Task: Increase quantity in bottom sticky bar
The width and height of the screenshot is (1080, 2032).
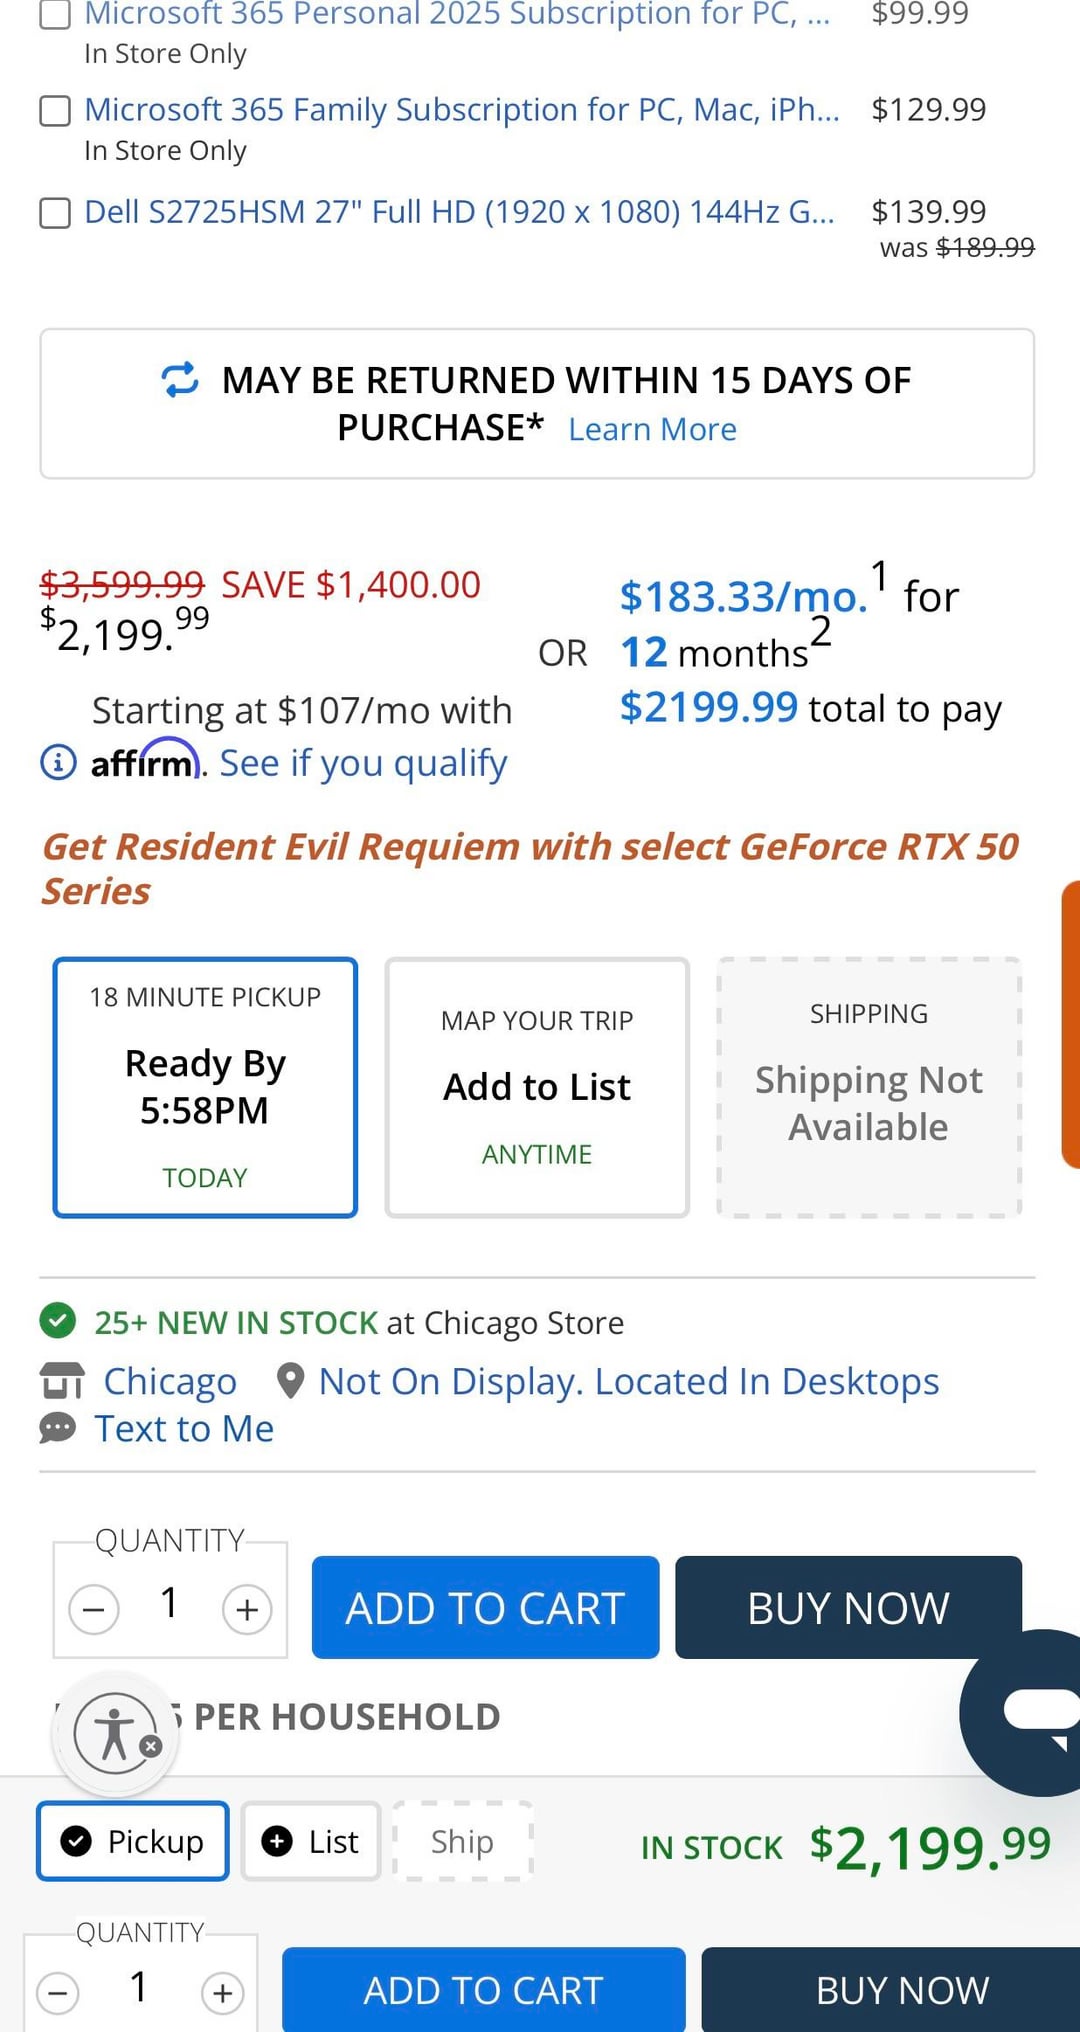Action: (222, 1993)
